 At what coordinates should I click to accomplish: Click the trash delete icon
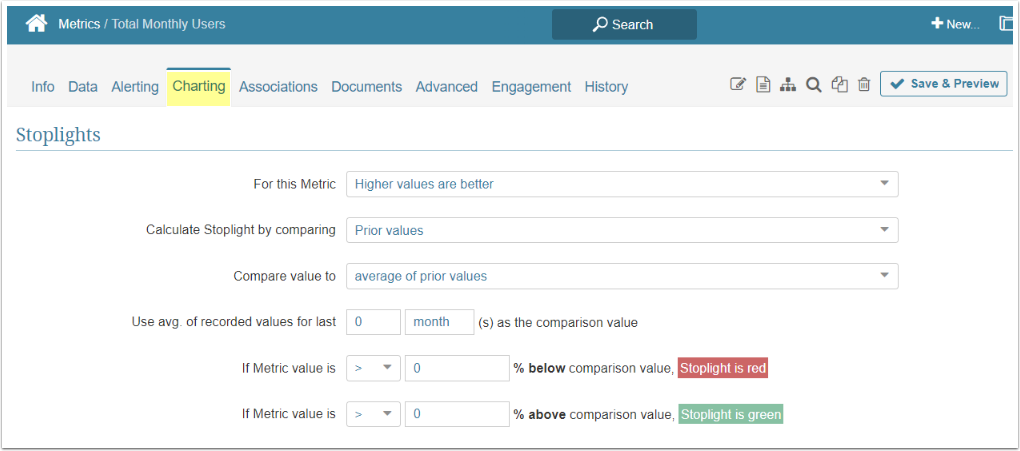(864, 85)
